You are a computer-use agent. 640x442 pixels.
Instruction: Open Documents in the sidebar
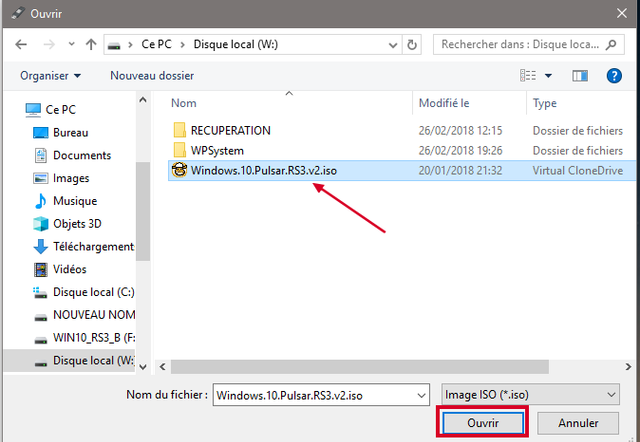coord(82,155)
